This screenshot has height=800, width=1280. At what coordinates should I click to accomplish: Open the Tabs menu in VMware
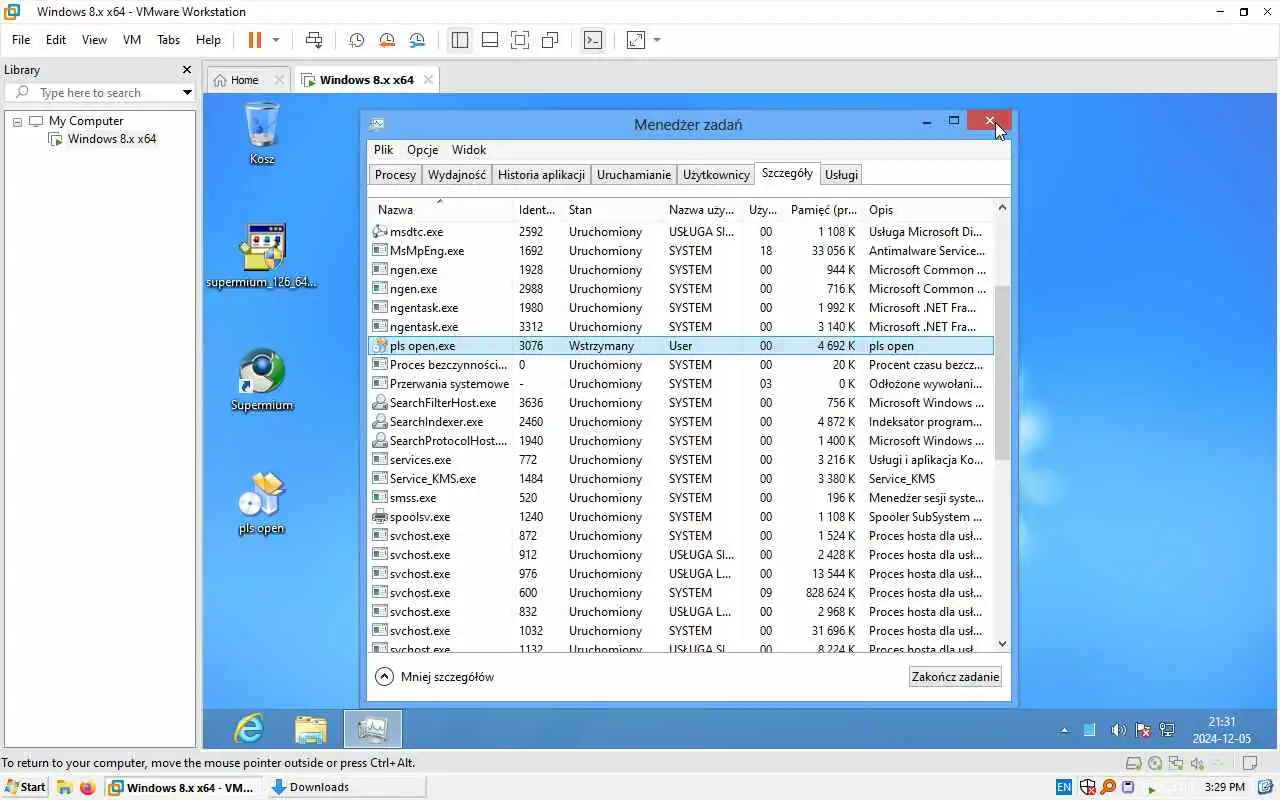(x=168, y=40)
